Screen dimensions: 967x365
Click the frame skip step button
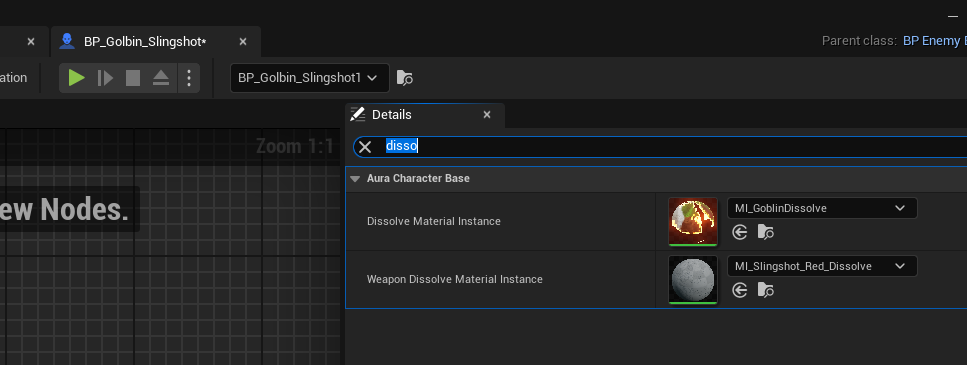point(105,78)
